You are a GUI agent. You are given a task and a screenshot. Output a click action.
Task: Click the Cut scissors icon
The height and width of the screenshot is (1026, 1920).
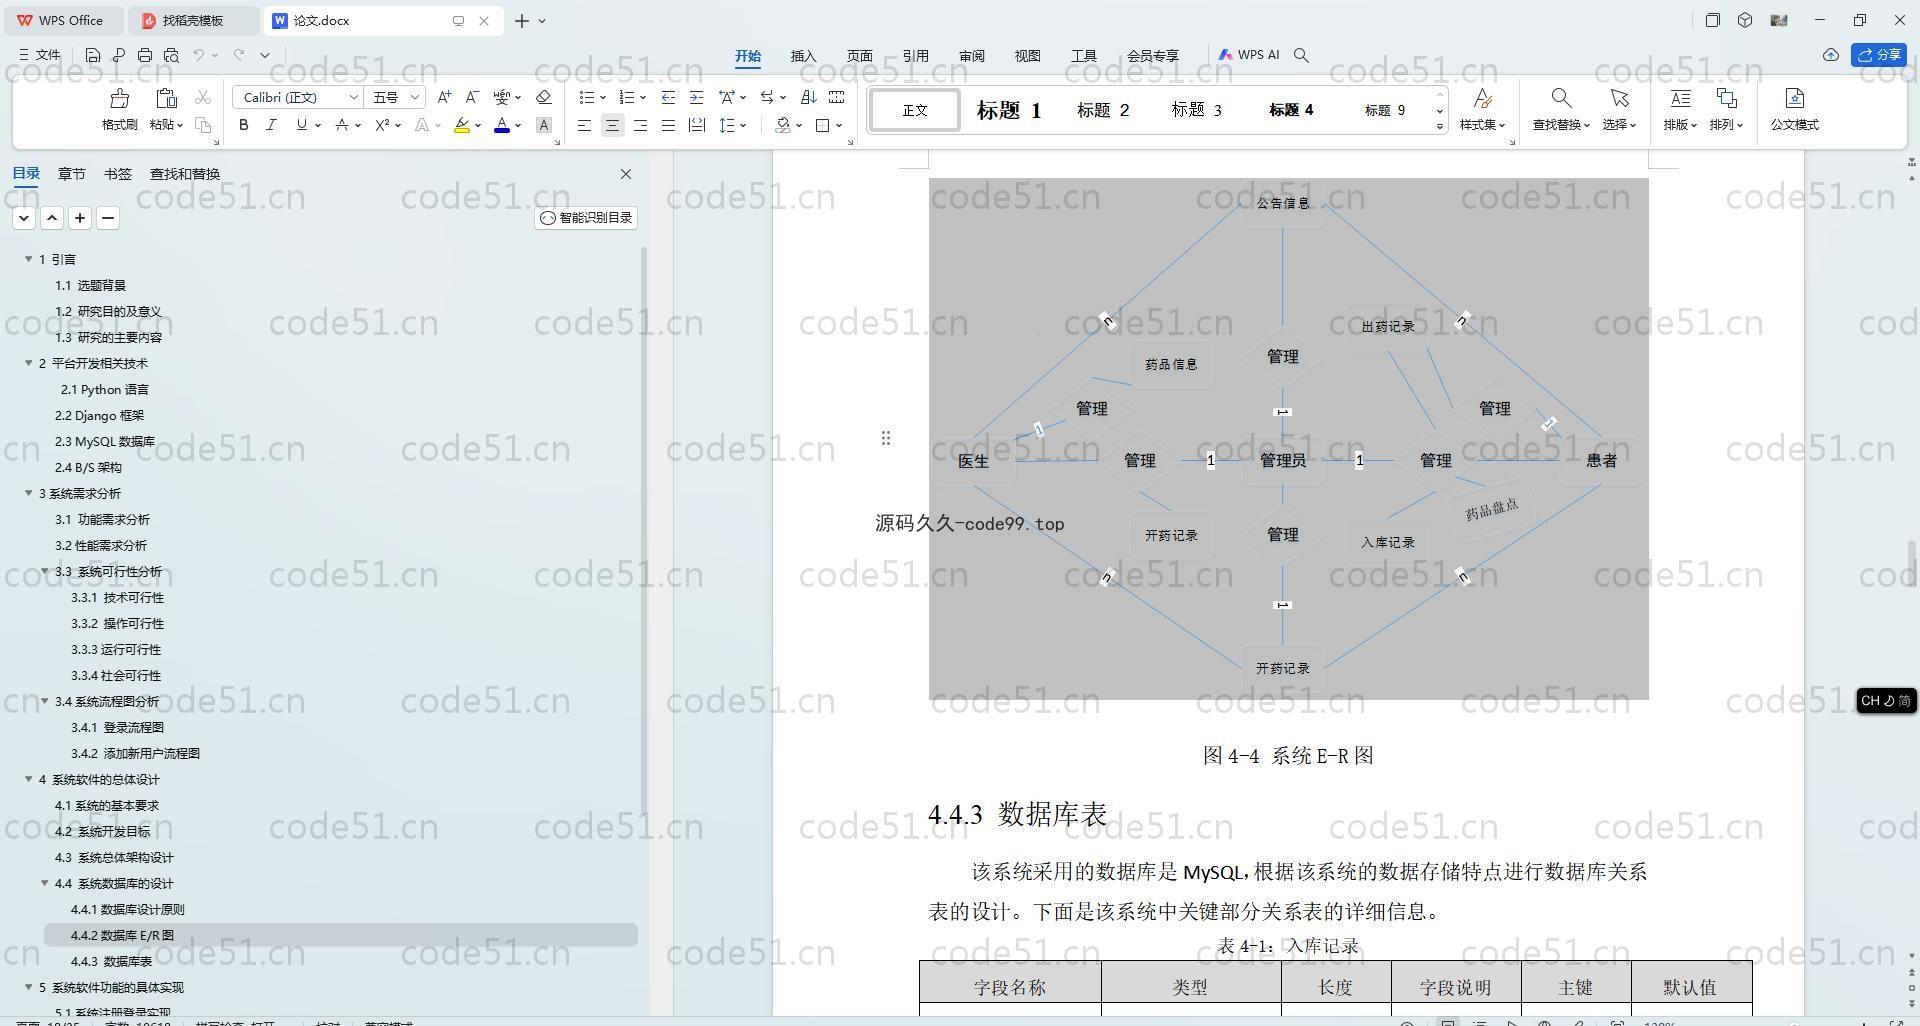click(203, 97)
